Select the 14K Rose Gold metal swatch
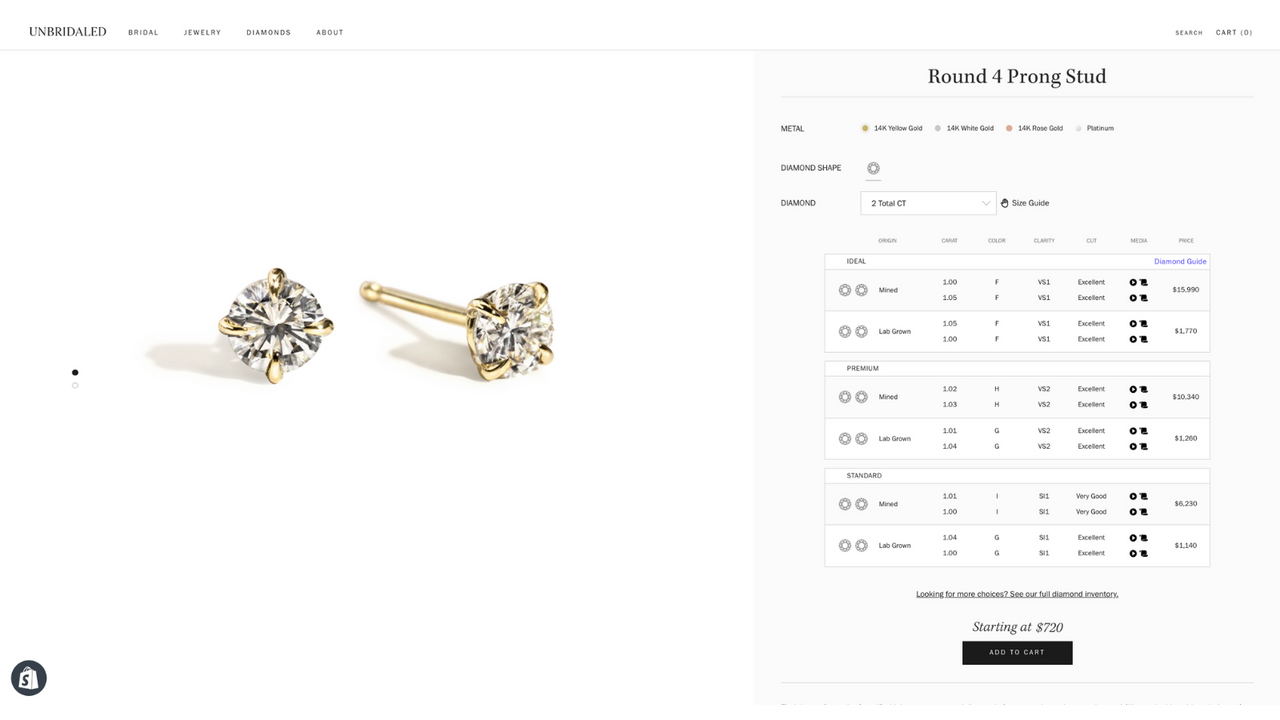 (x=1010, y=128)
